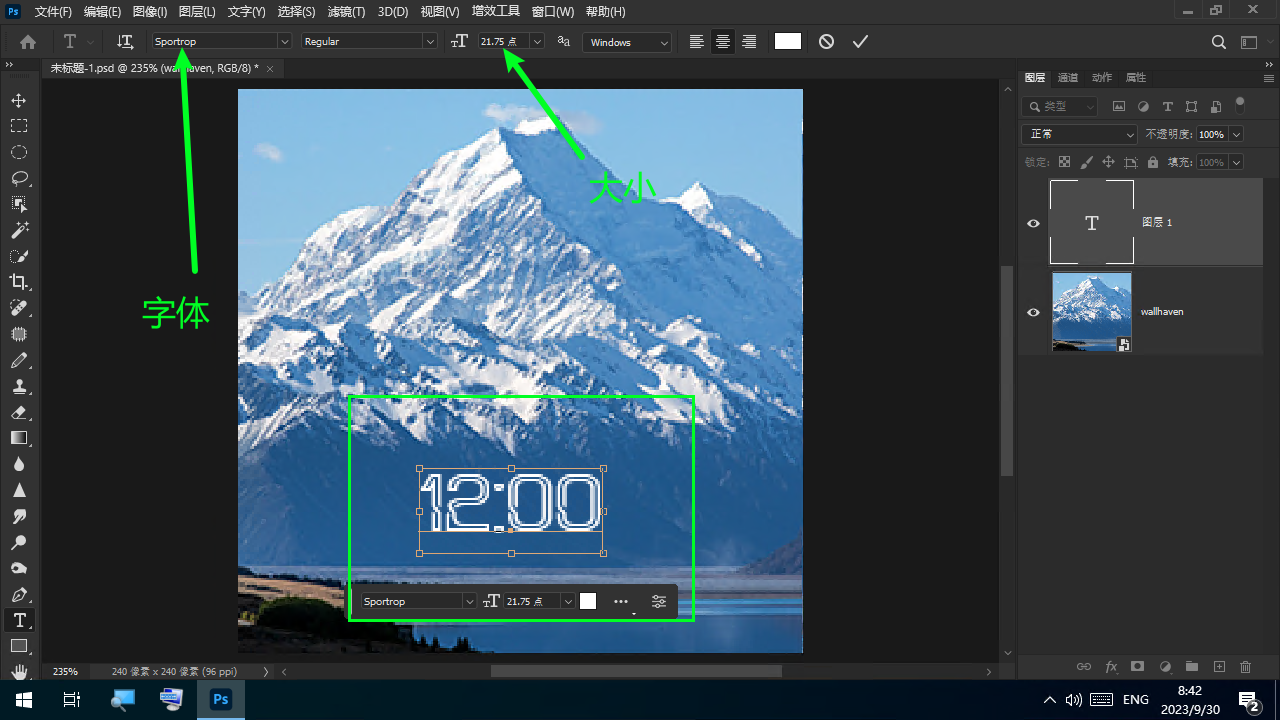The image size is (1280, 720).
Task: Toggle visibility of wallhaven layer
Action: (x=1034, y=312)
